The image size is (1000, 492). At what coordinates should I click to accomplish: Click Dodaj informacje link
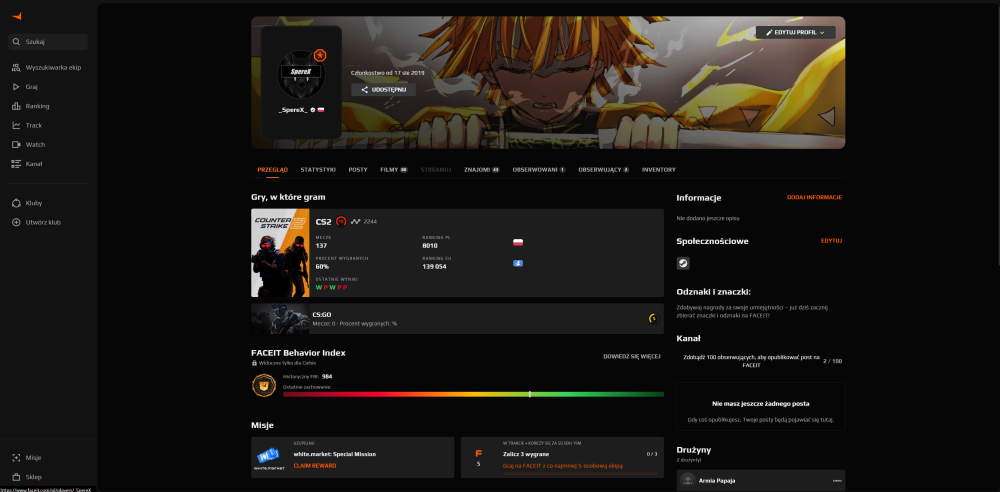(x=814, y=197)
